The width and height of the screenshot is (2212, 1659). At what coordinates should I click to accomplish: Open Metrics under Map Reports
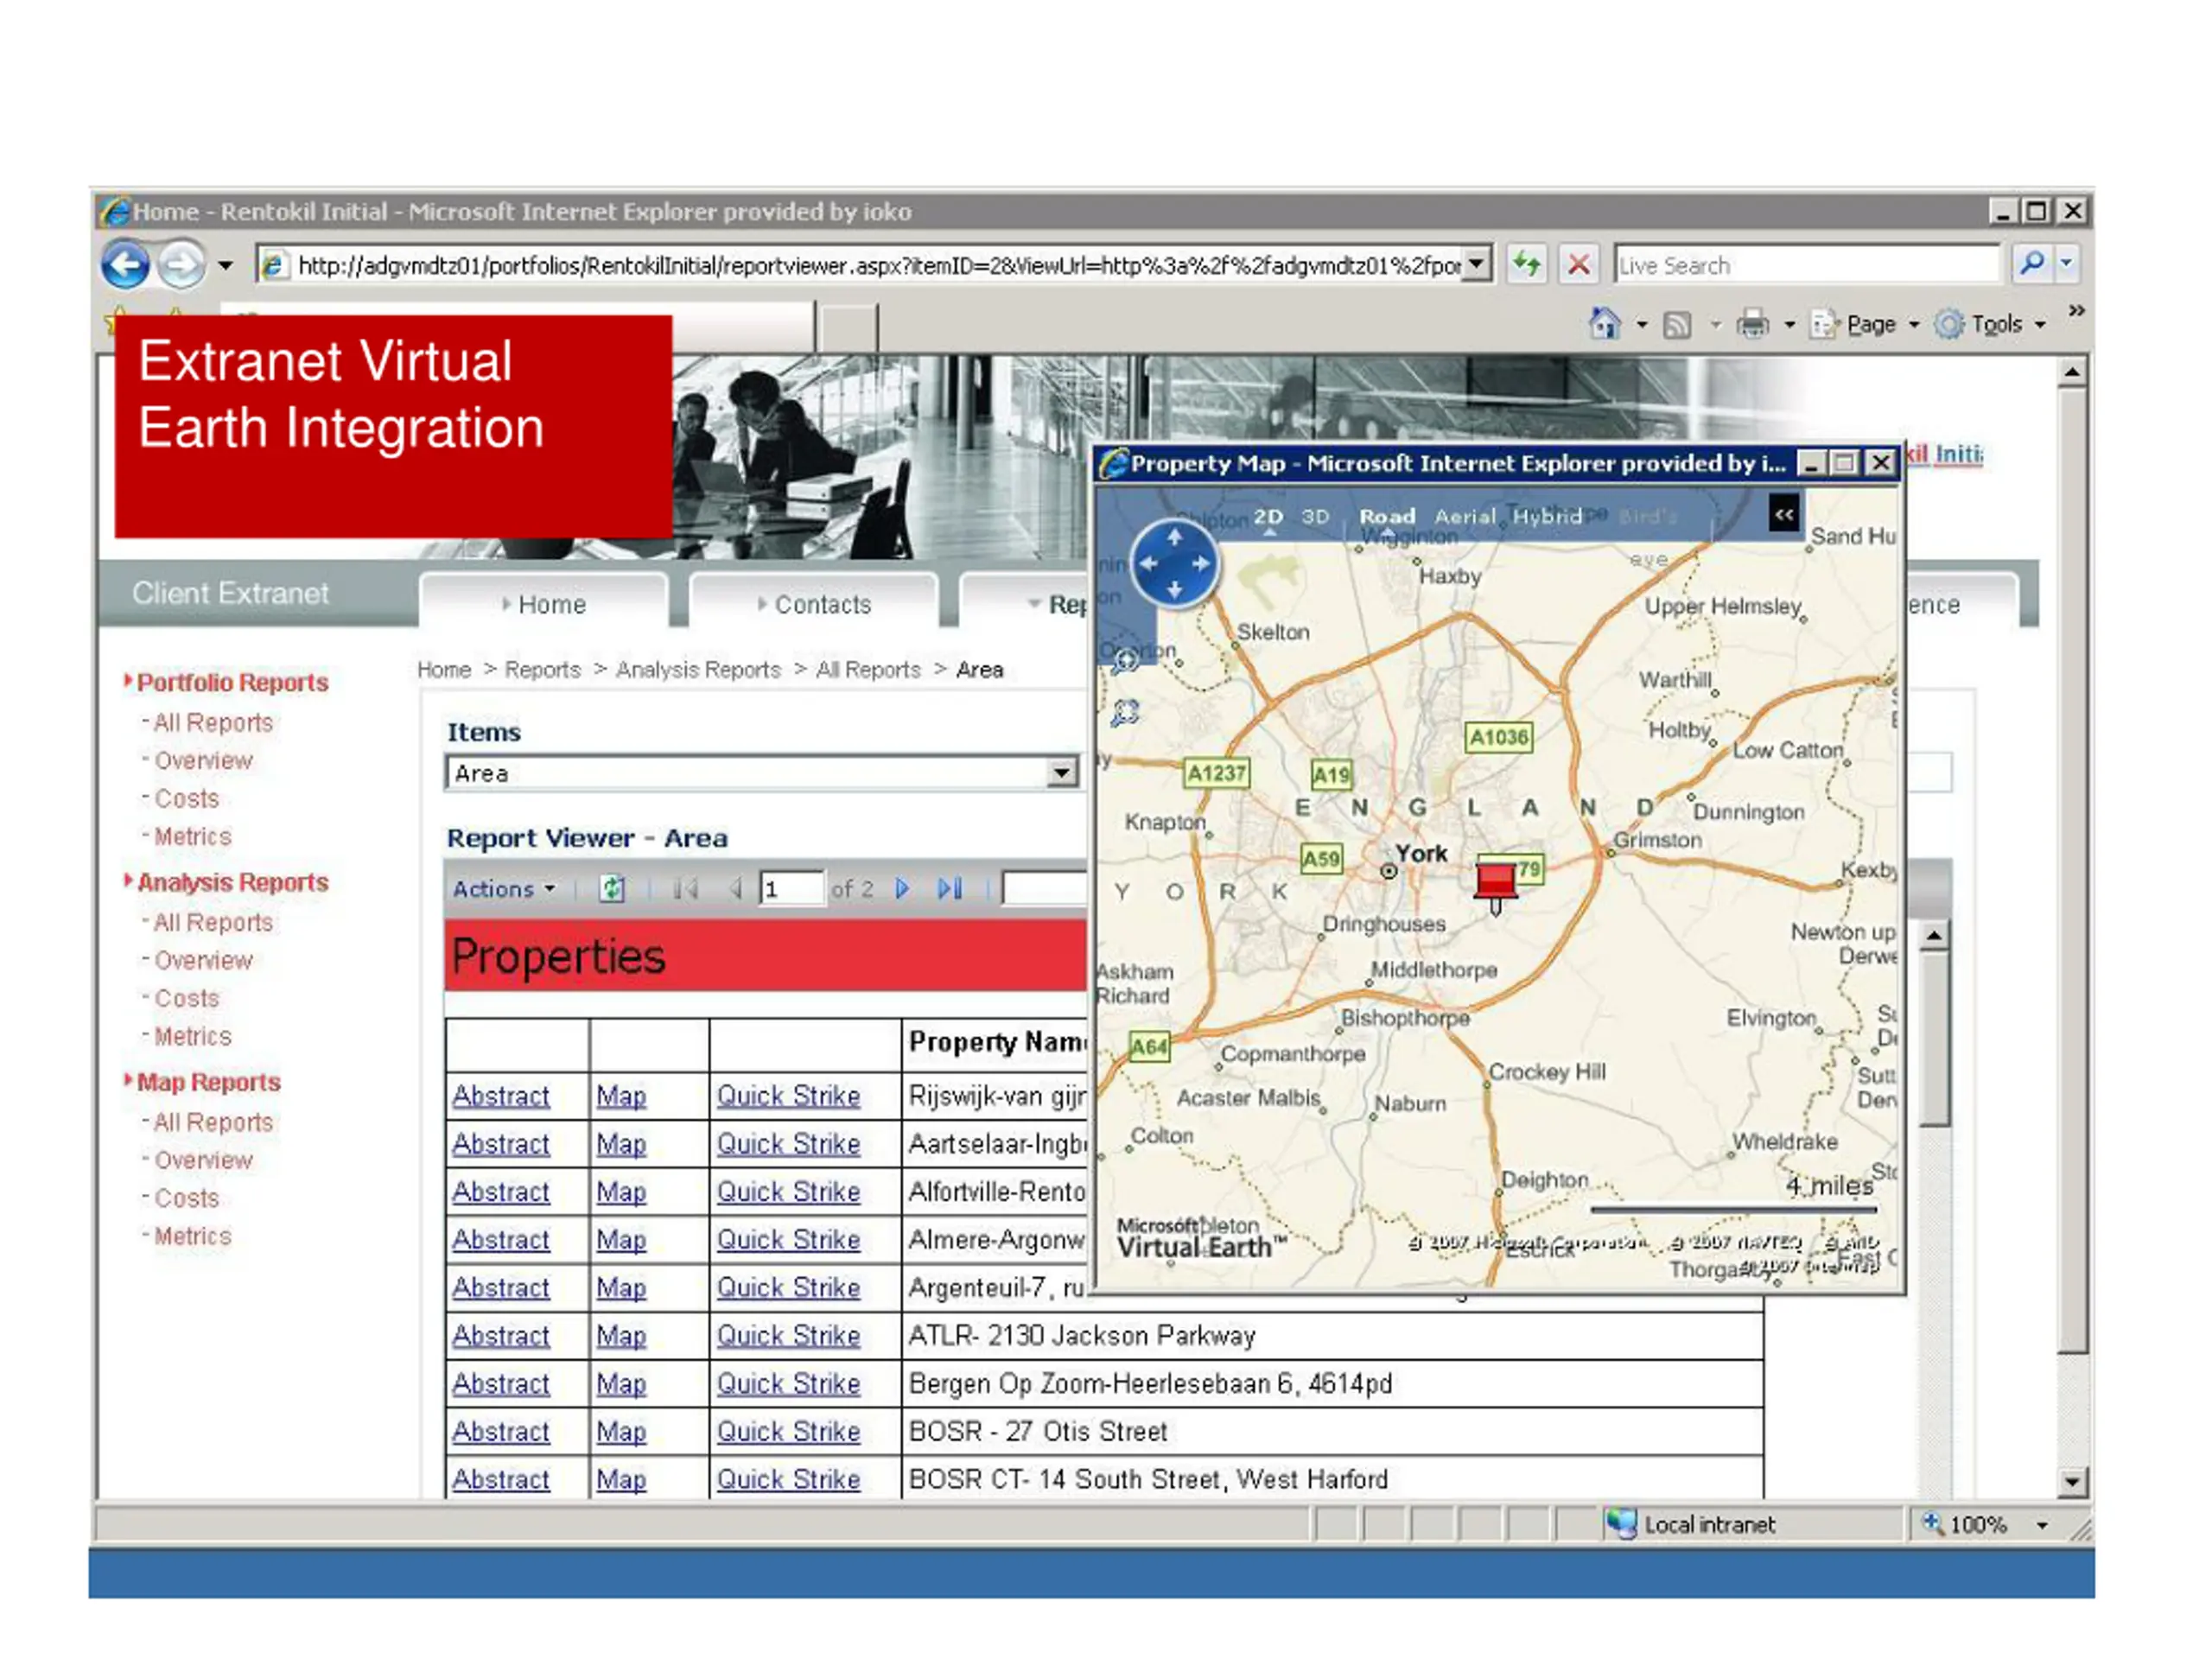192,1236
